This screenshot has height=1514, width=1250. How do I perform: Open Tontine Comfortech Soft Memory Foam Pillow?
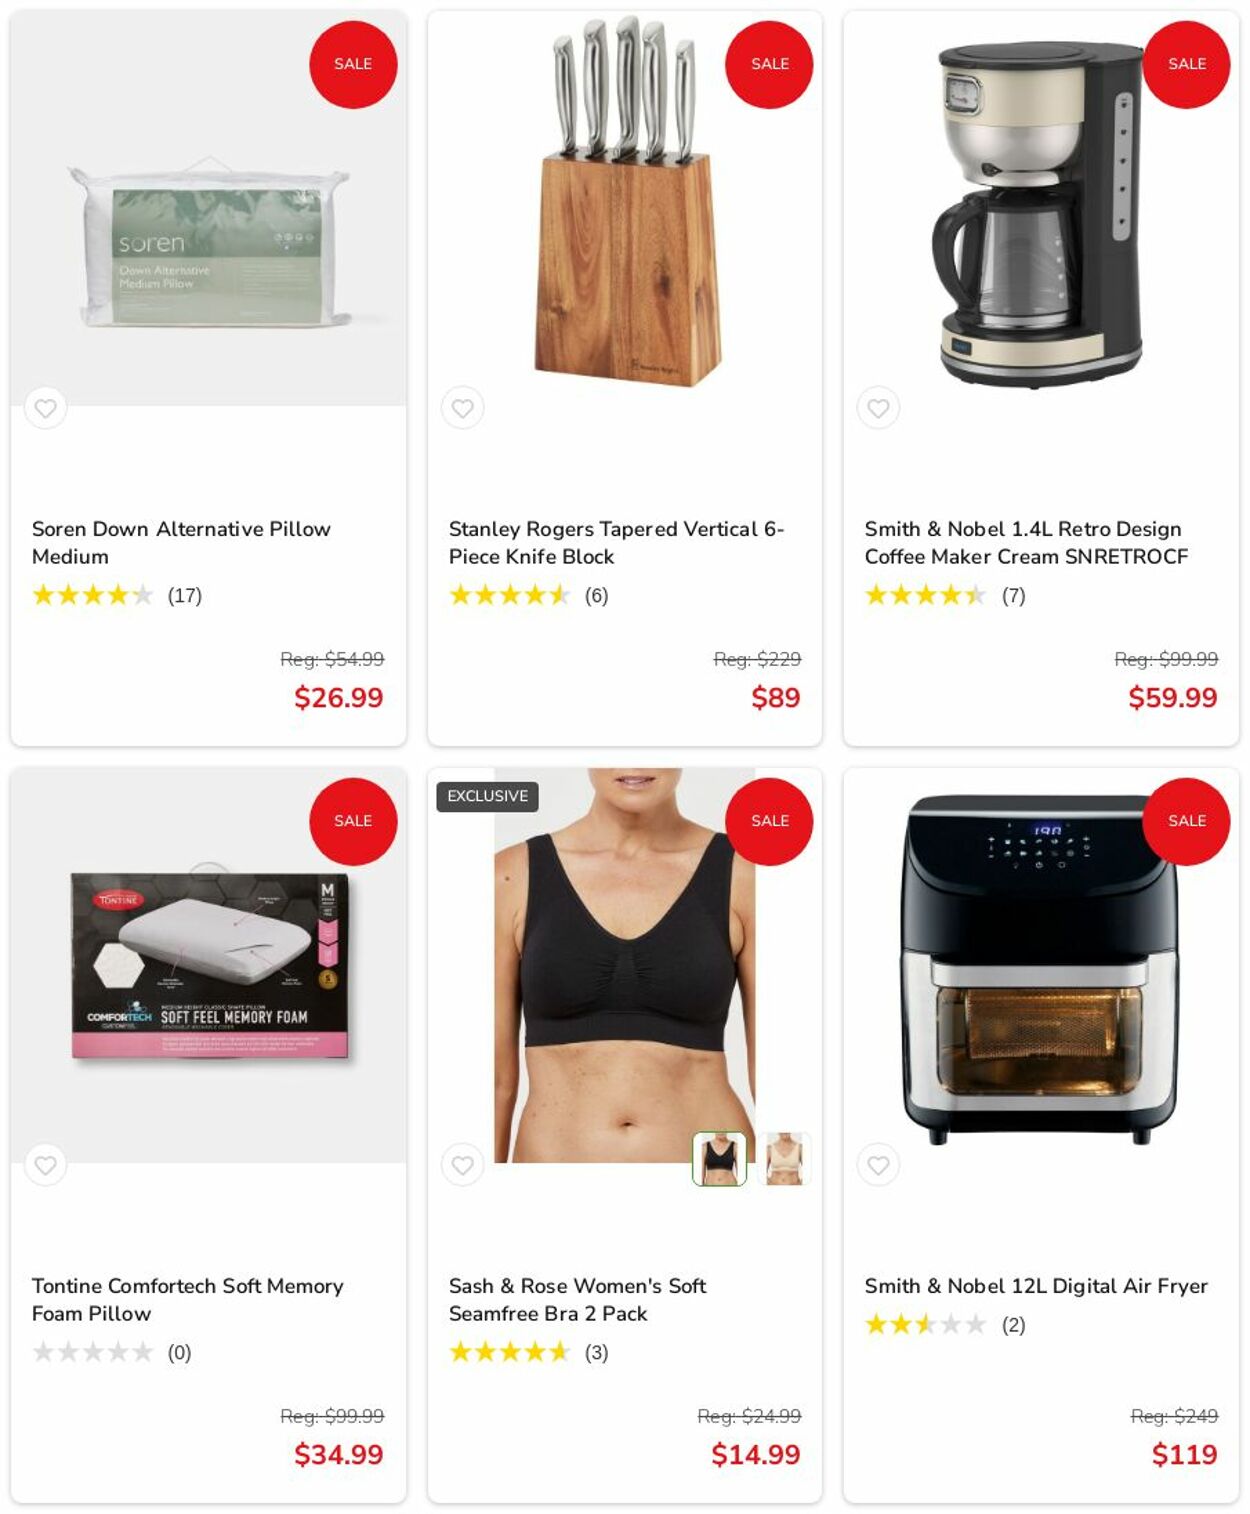[x=187, y=1300]
